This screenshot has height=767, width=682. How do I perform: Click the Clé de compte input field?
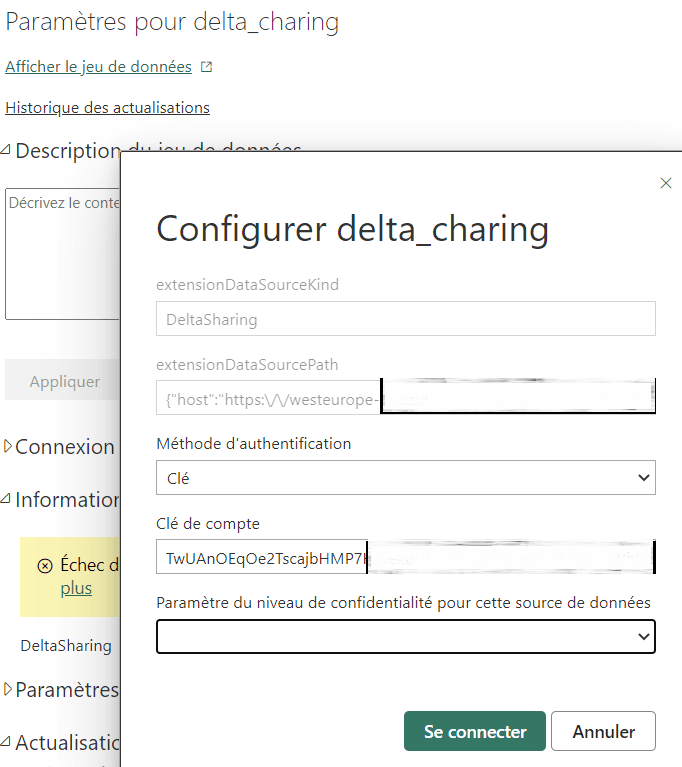pyautogui.click(x=406, y=557)
